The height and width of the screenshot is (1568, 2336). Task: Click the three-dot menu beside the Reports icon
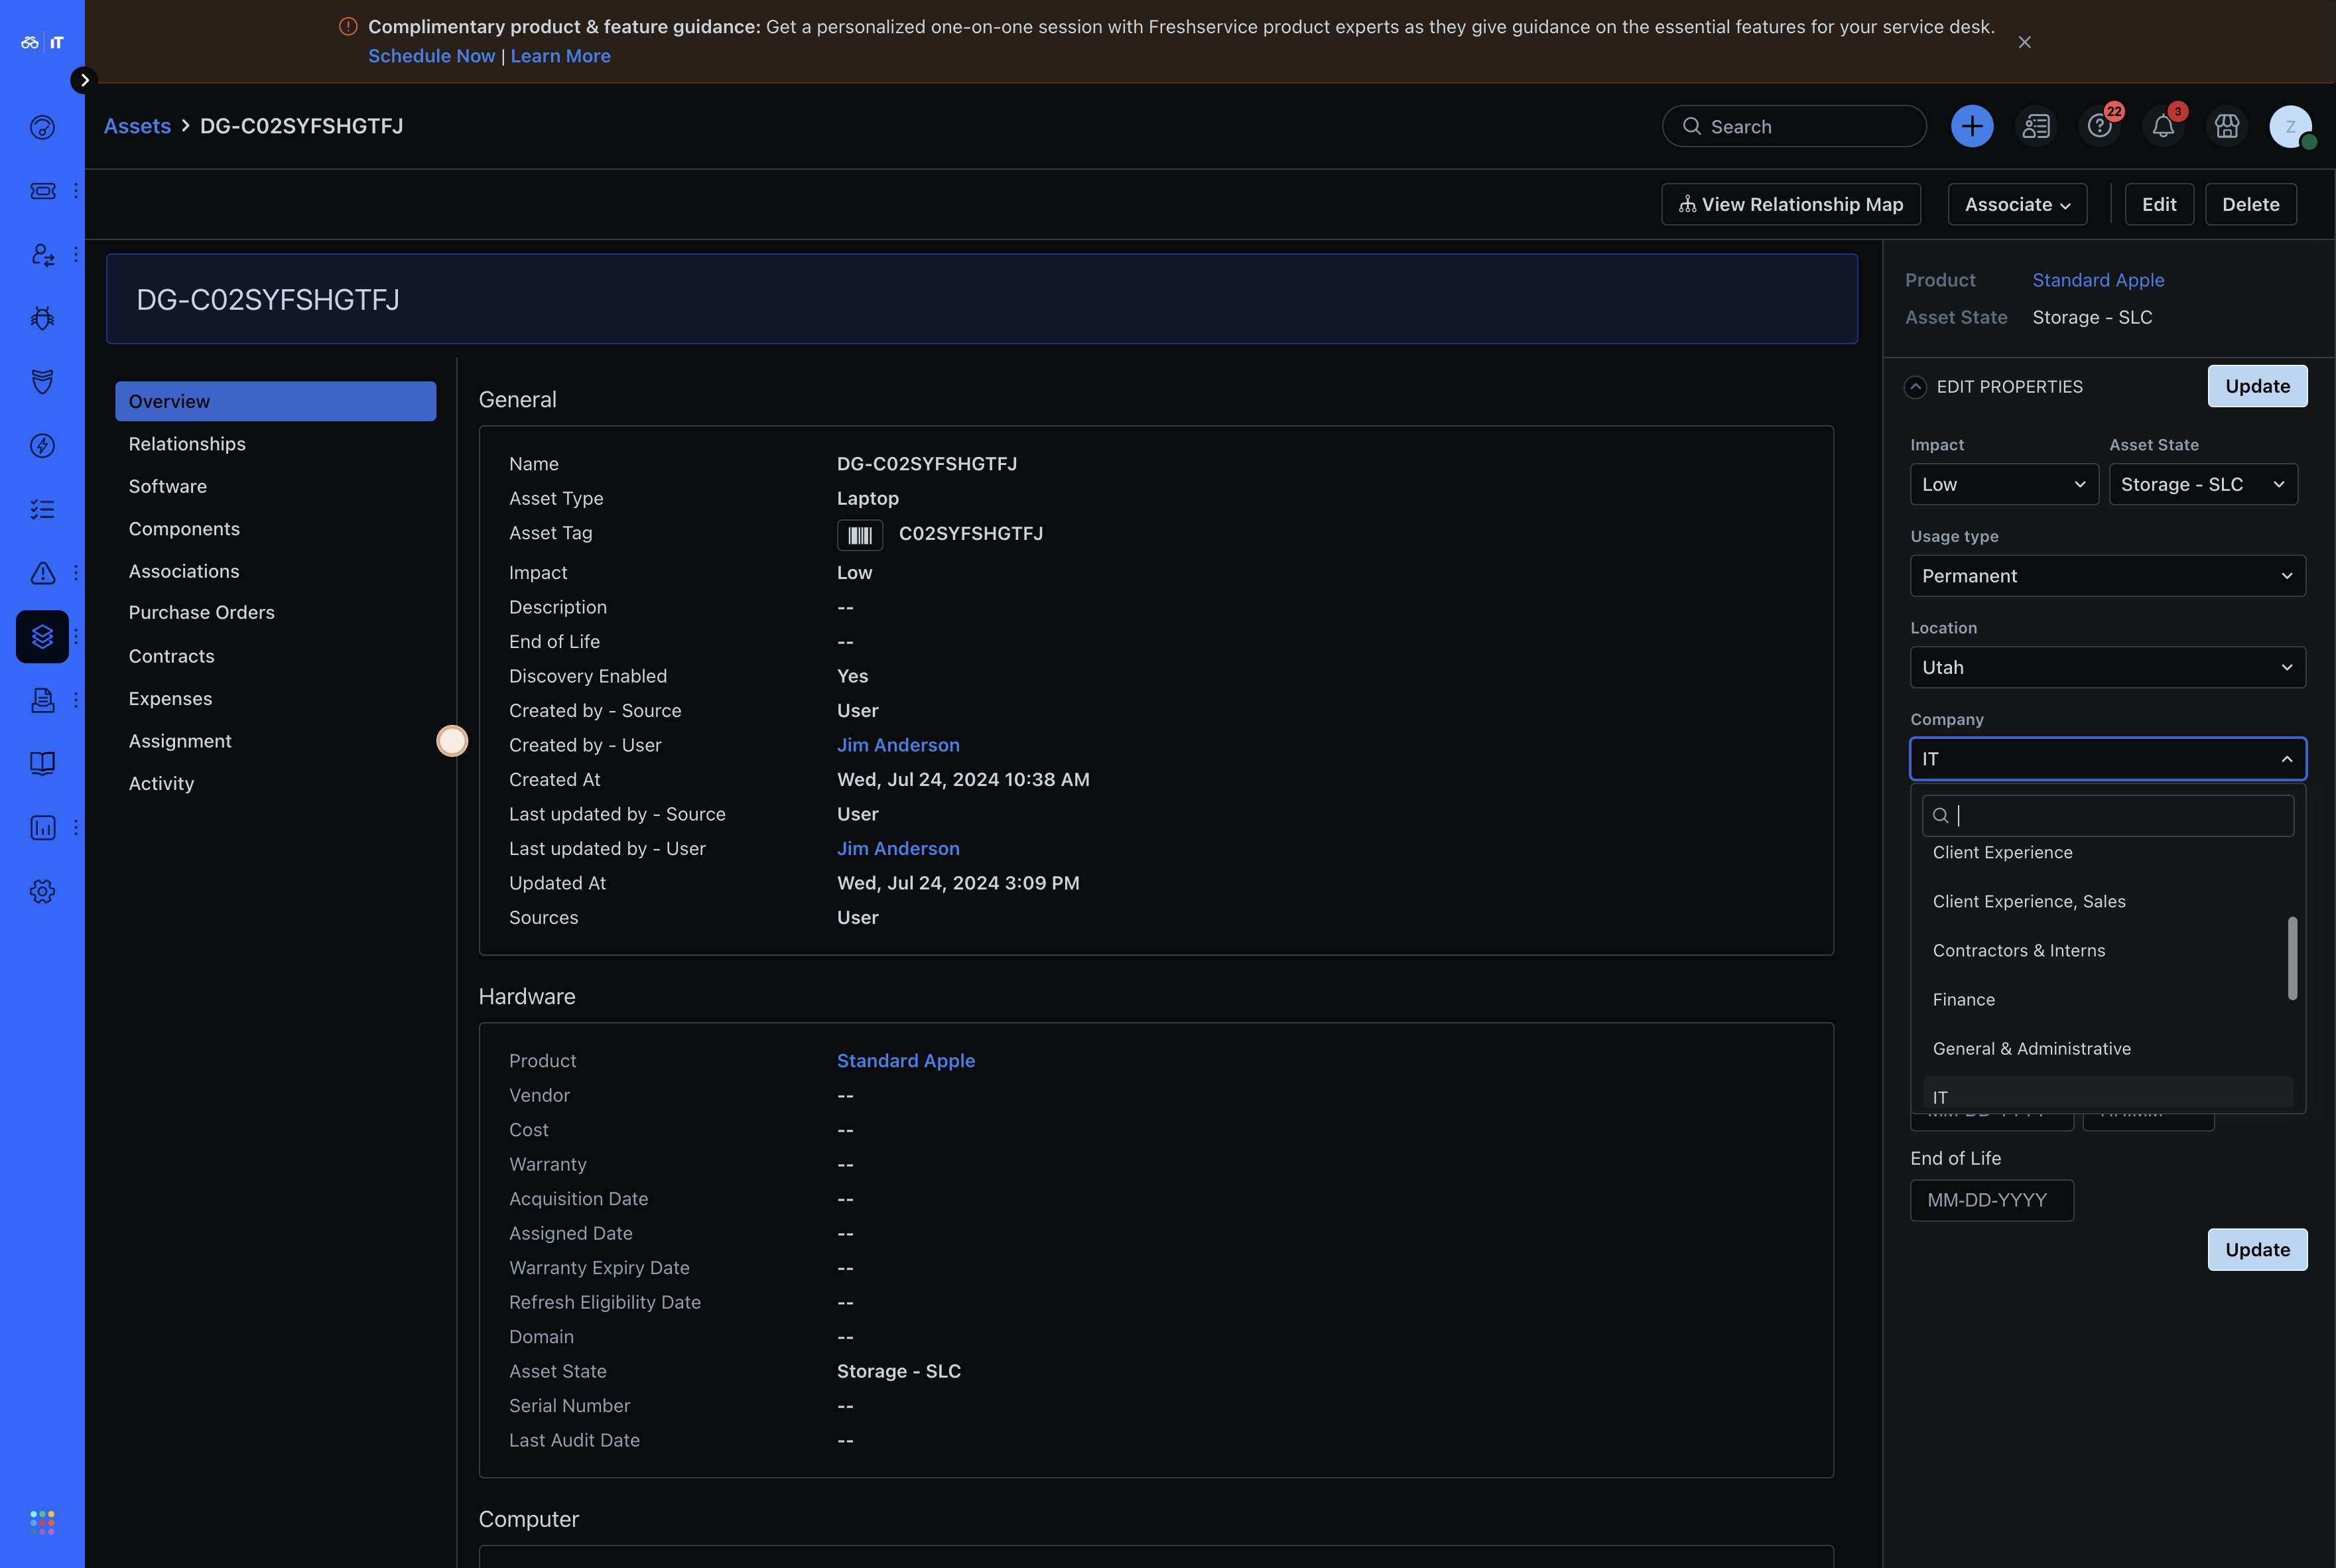coord(76,828)
